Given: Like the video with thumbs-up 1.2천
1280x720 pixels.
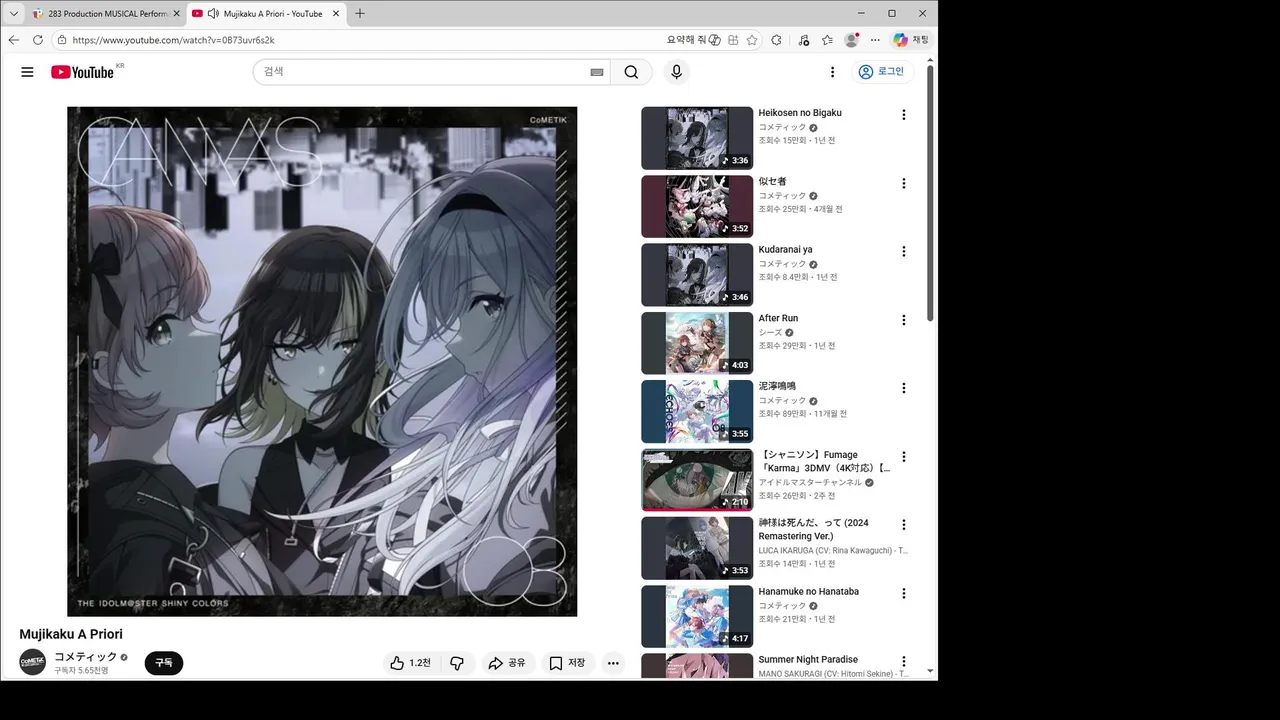Looking at the screenshot, I should 410,663.
